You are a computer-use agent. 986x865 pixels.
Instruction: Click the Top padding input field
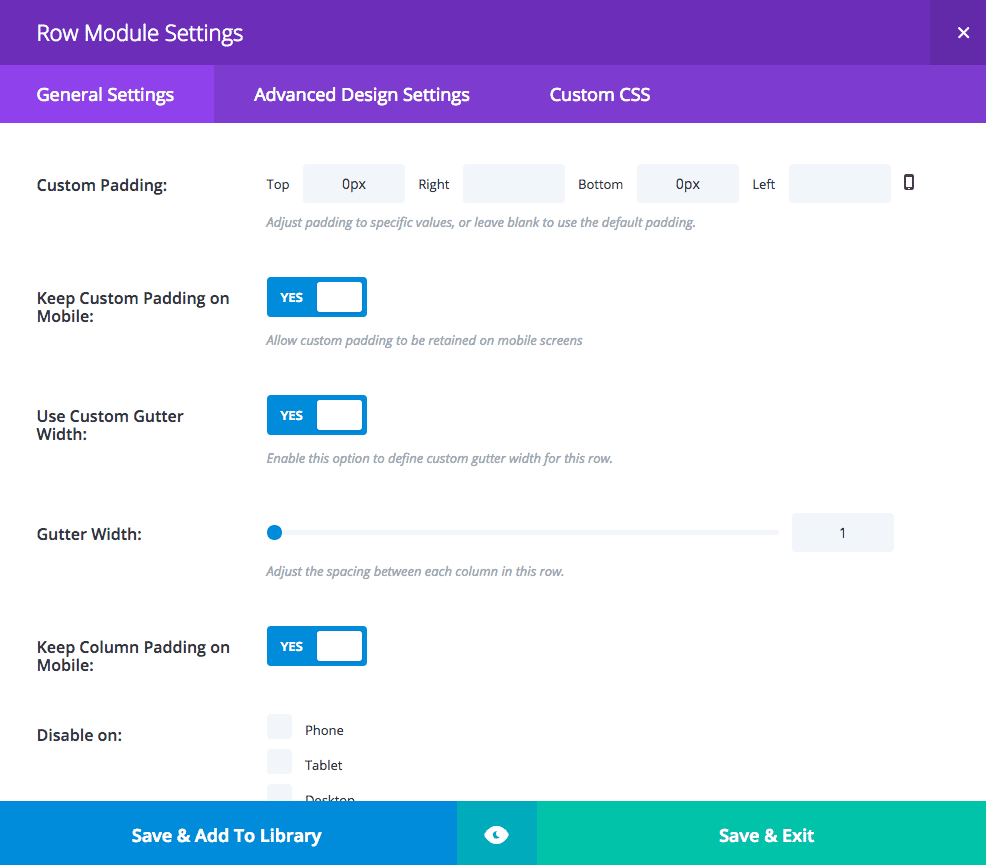(x=354, y=184)
